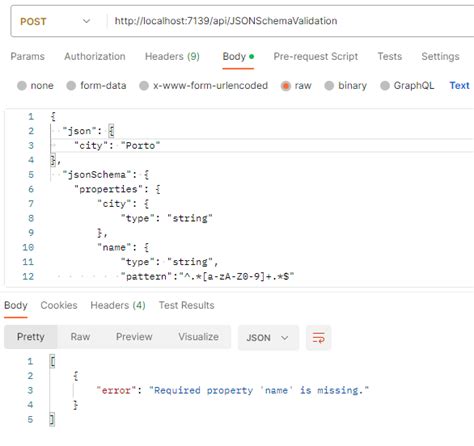Open the POST method dropdown
Image resolution: width=474 pixels, height=446 pixels.
pos(55,21)
